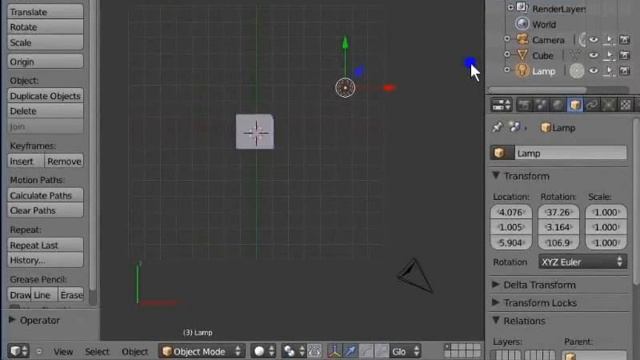Open the Object Constraints tab
Image resolution: width=640 pixels, height=360 pixels.
592,105
